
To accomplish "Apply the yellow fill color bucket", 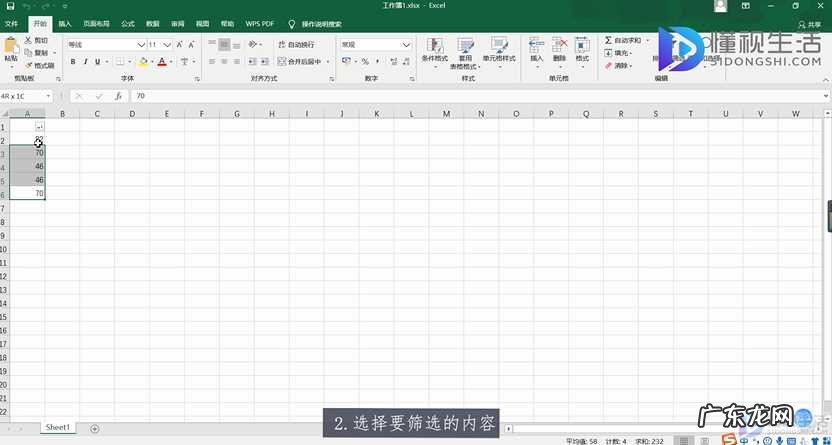I will pos(143,62).
